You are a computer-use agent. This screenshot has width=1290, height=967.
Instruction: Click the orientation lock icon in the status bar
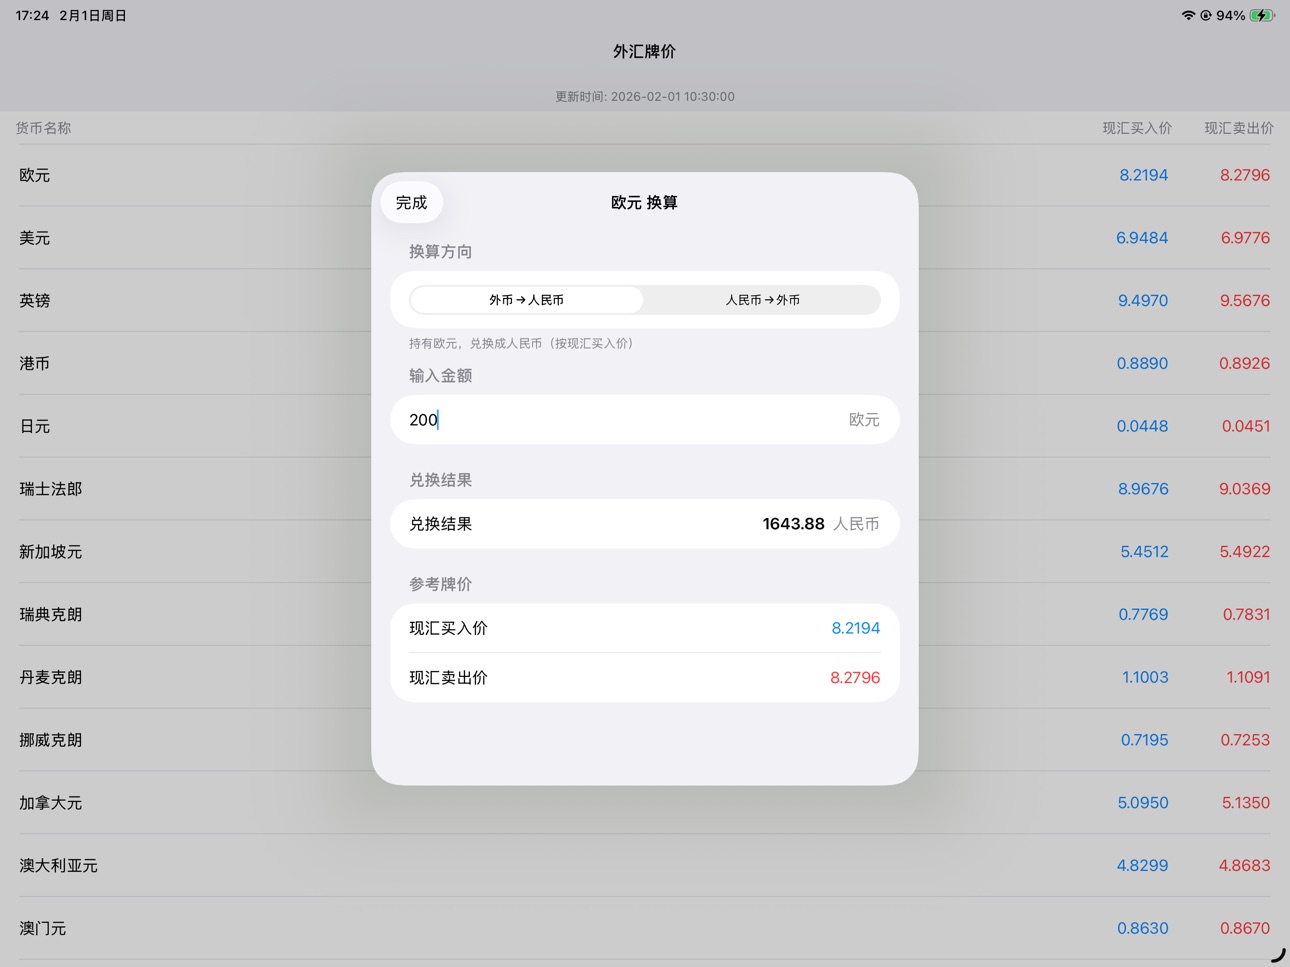pyautogui.click(x=1206, y=15)
